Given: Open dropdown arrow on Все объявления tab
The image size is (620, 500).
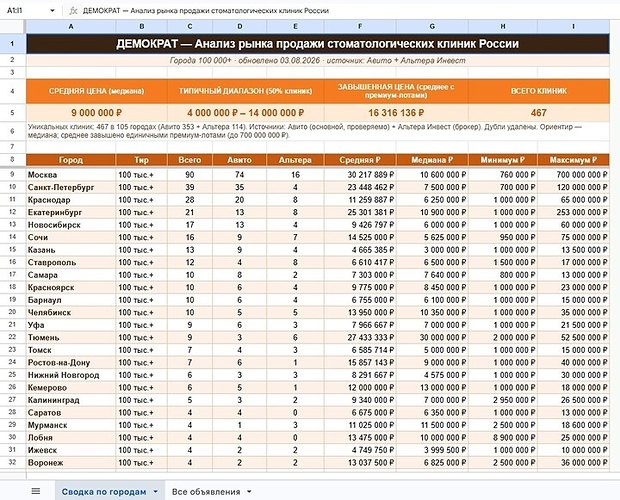Looking at the screenshot, I should (x=249, y=492).
